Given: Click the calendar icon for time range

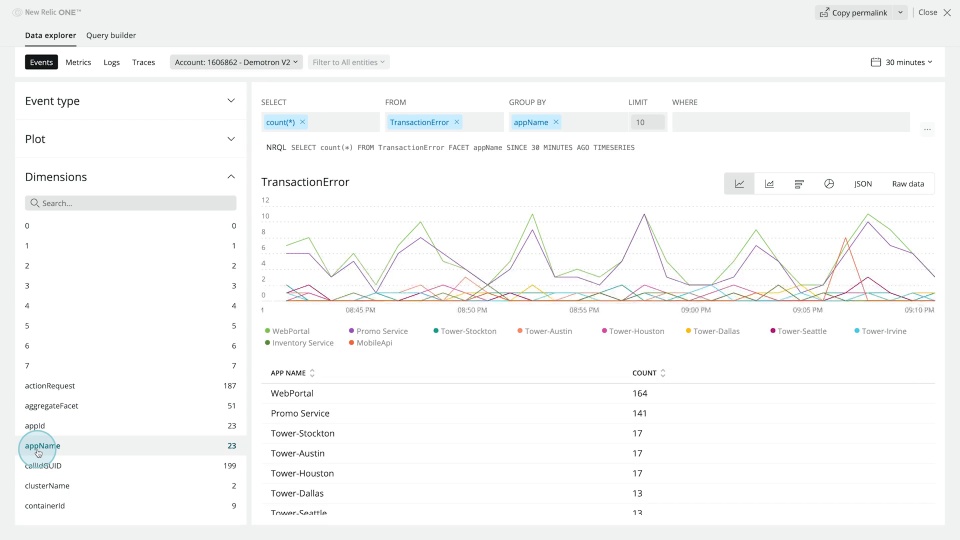Looking at the screenshot, I should [876, 62].
